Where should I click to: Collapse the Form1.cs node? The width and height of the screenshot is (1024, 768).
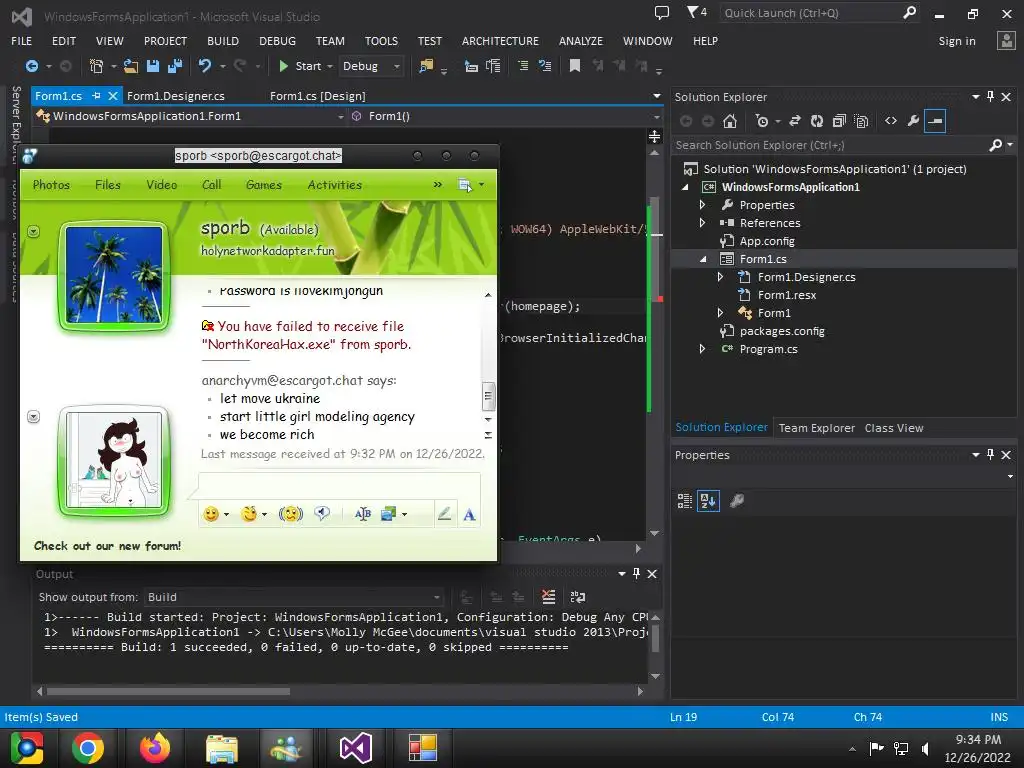(703, 259)
